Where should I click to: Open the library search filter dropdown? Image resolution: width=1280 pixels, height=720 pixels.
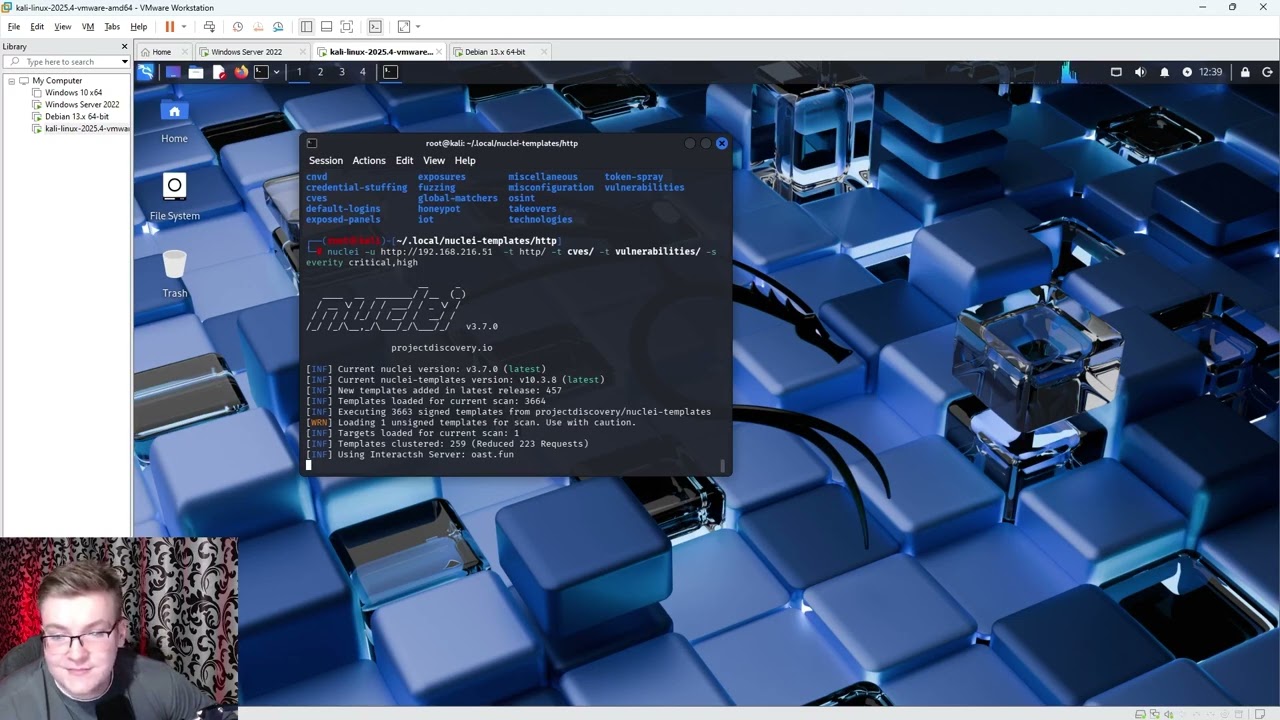pos(124,62)
